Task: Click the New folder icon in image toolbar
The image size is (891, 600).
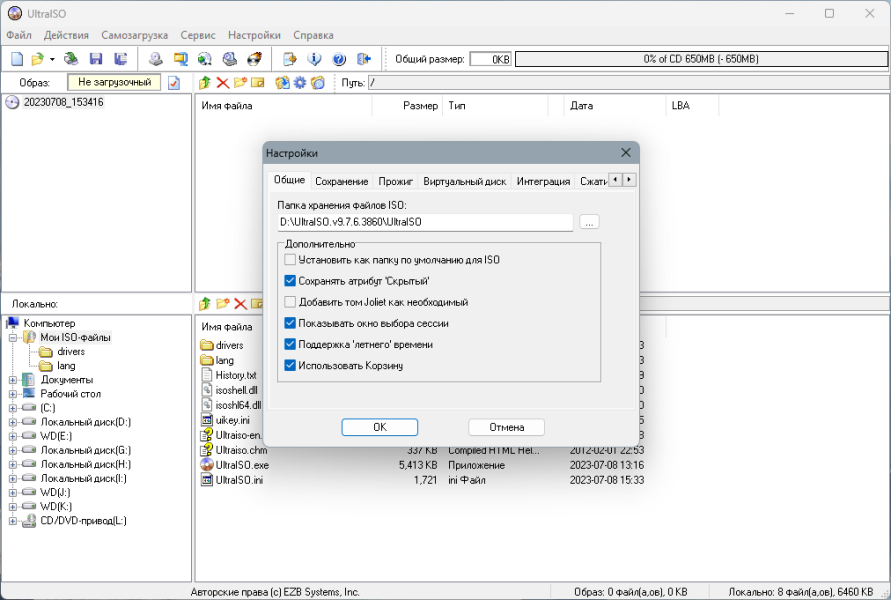Action: 240,83
